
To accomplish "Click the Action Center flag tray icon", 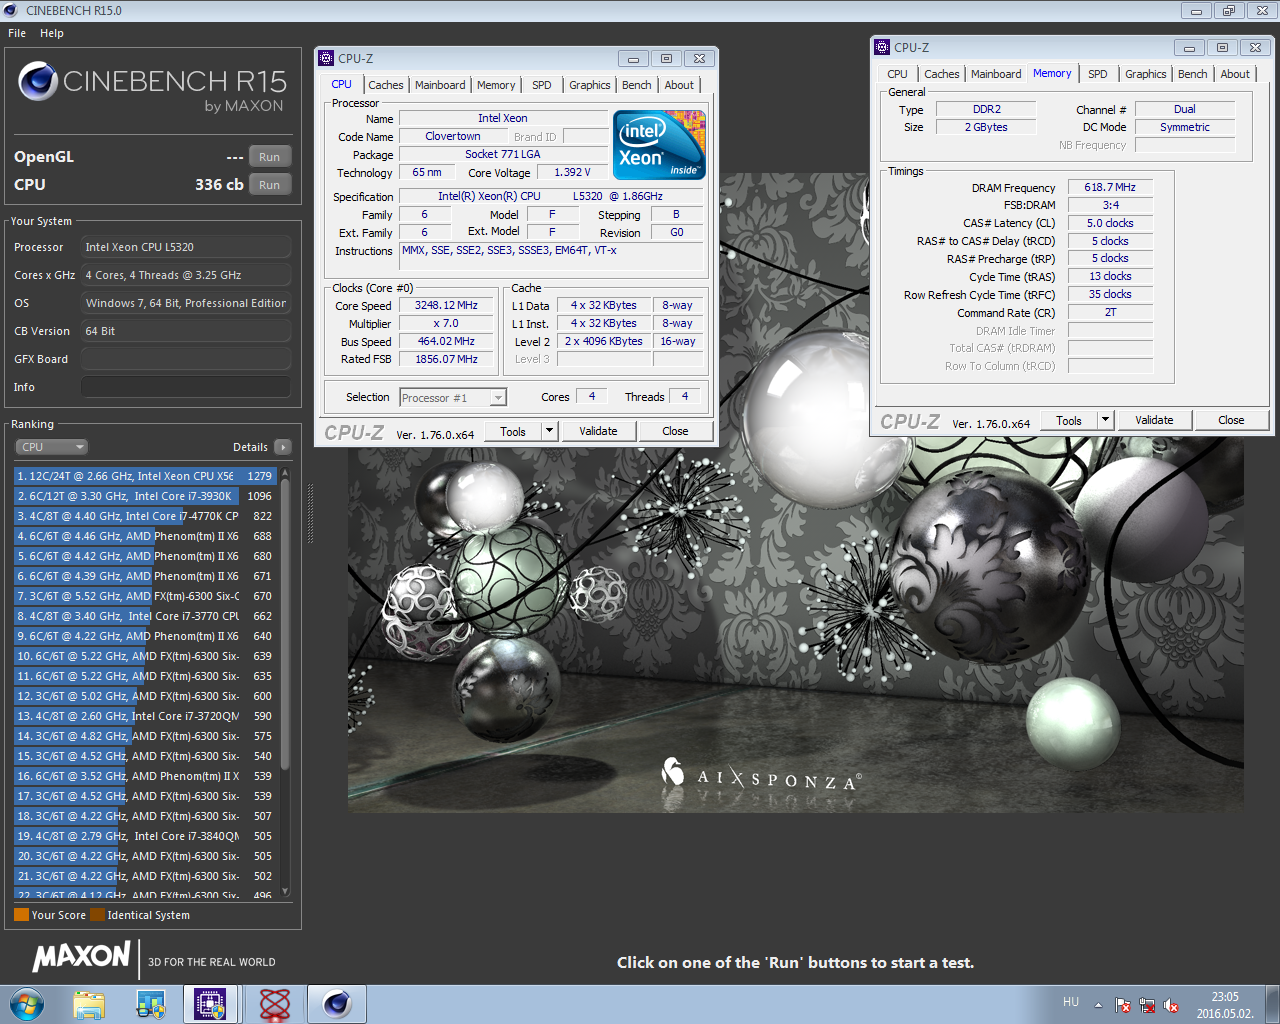I will coord(1123,1005).
